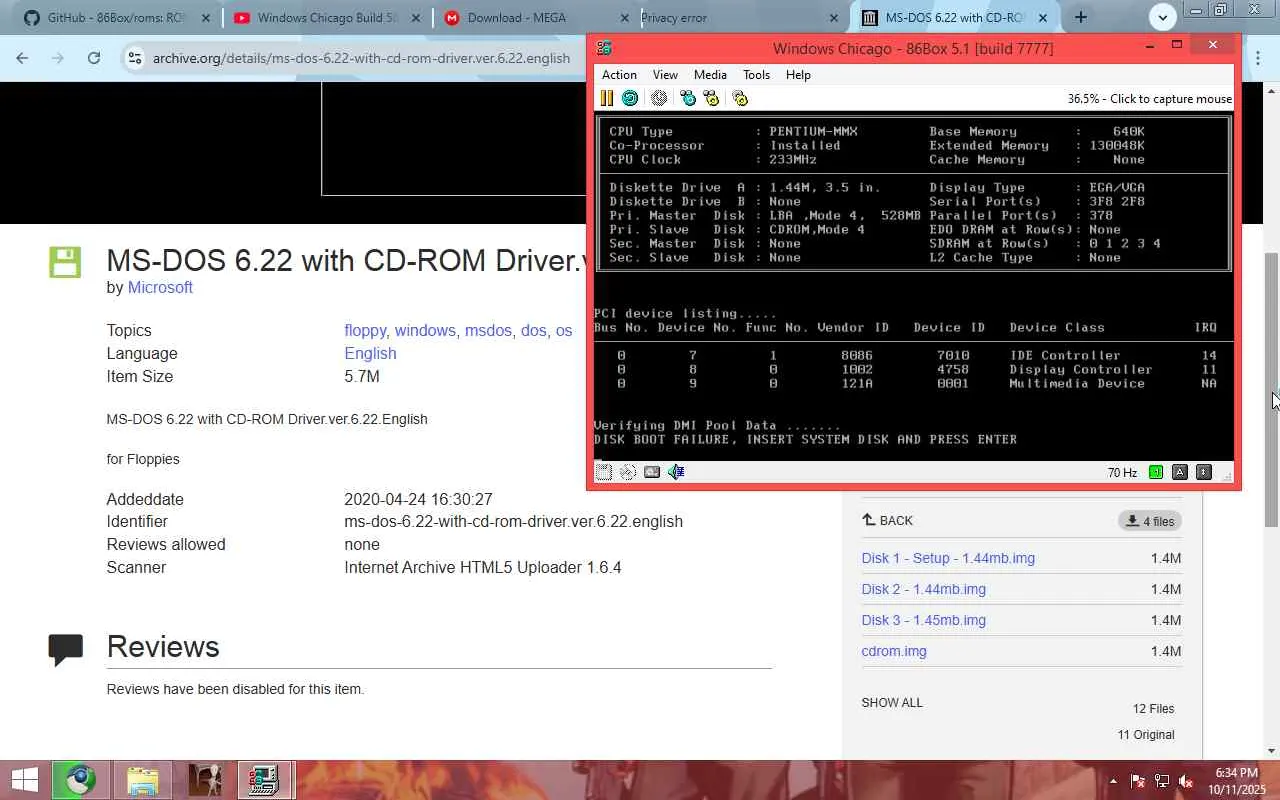Open the Microsoft author link
1280x800 pixels.
(160, 287)
